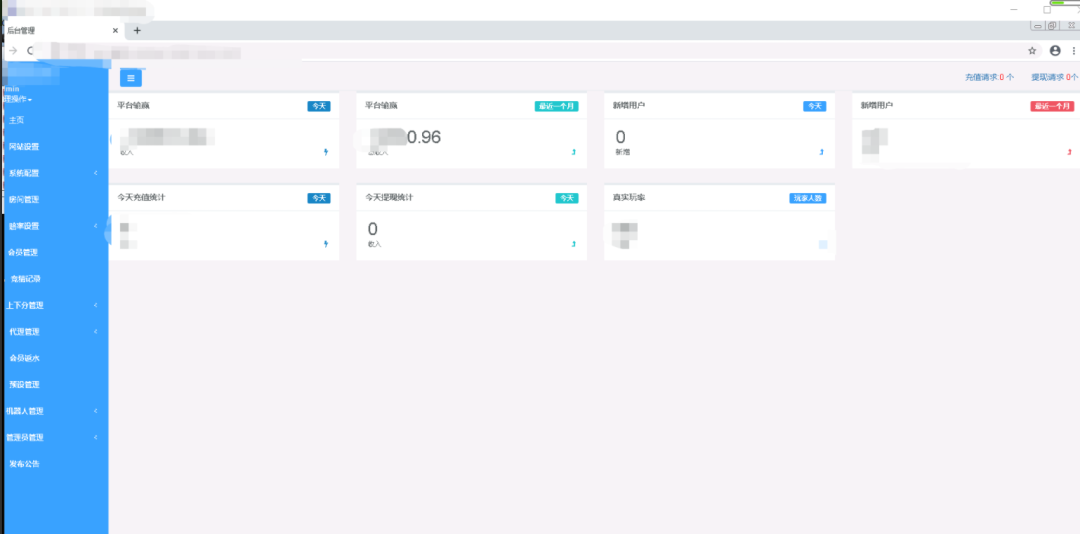Click the 玩家人数 badge on 真实玩家 card
Image resolution: width=1080 pixels, height=534 pixels.
(808, 198)
